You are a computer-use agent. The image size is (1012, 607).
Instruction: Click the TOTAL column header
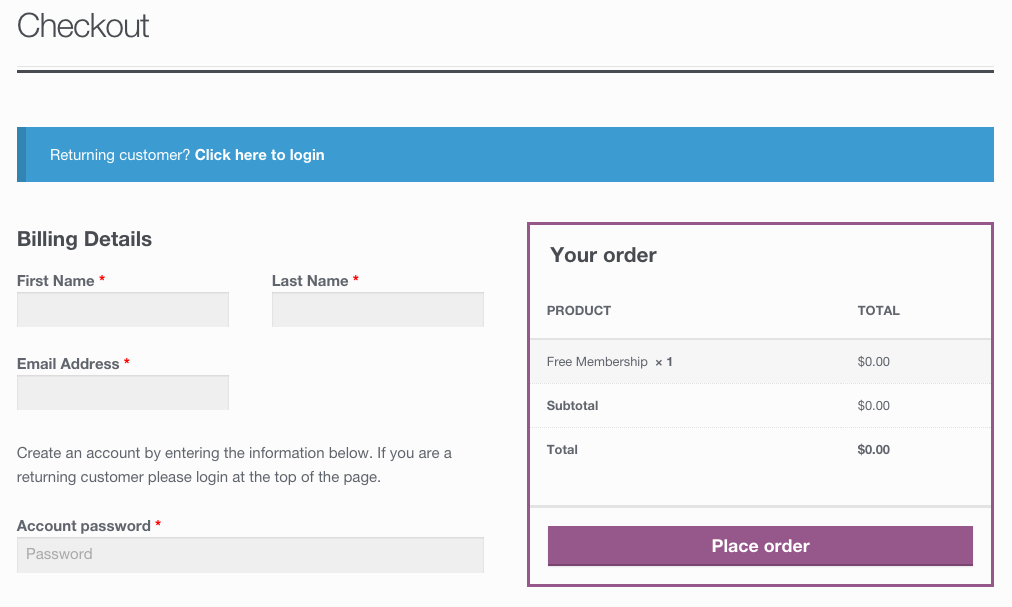click(878, 311)
